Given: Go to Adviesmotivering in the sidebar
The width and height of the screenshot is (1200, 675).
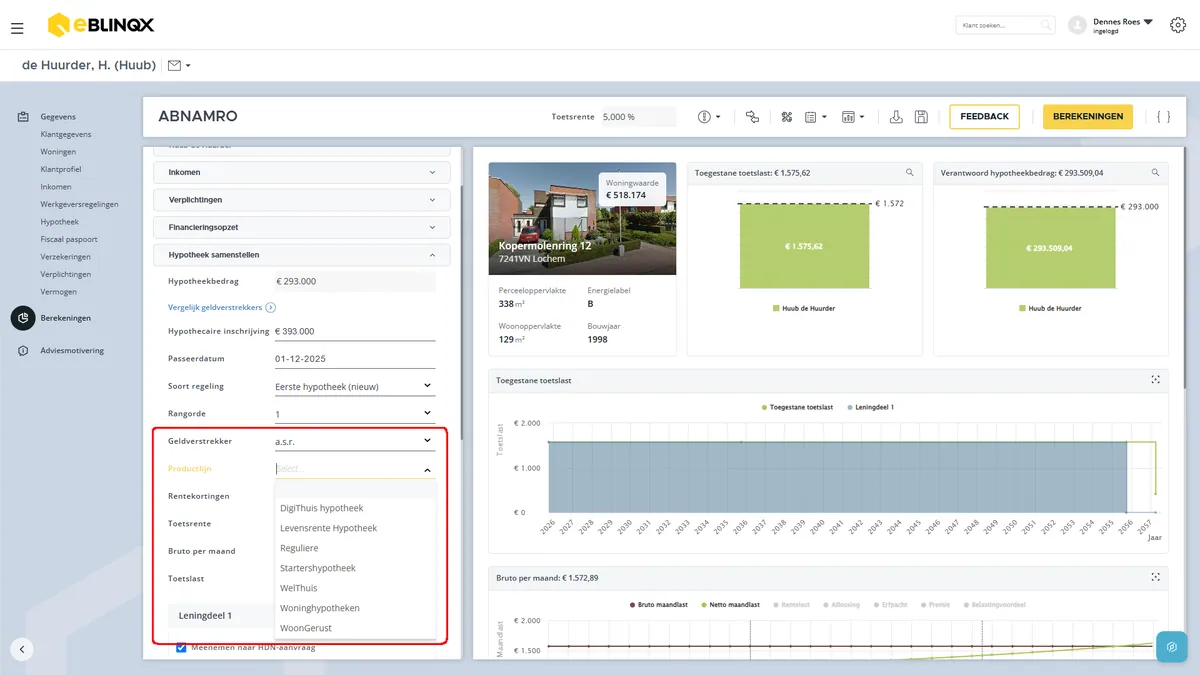Looking at the screenshot, I should pyautogui.click(x=72, y=351).
